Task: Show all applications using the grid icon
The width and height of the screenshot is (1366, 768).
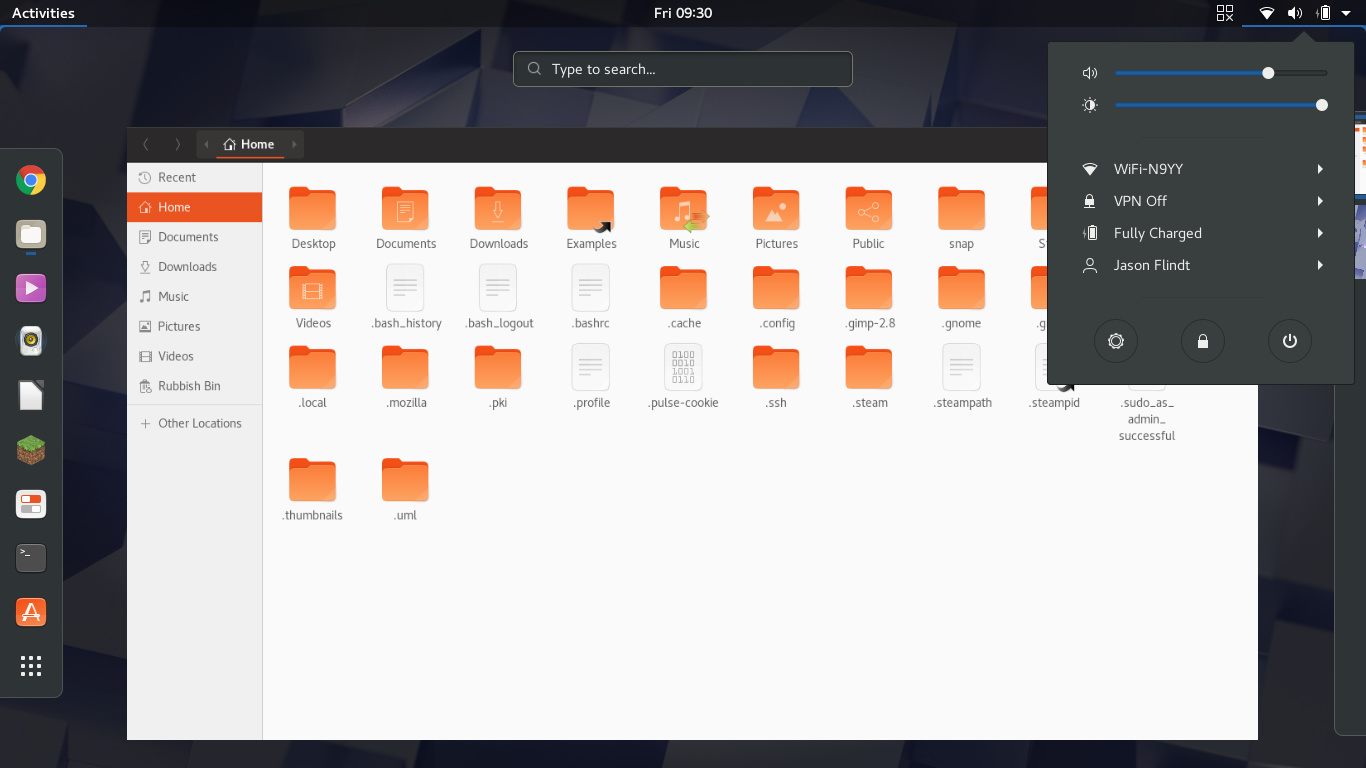Action: [30, 665]
